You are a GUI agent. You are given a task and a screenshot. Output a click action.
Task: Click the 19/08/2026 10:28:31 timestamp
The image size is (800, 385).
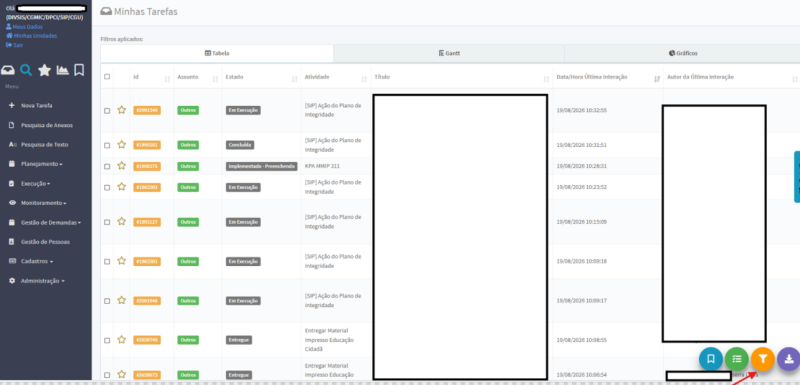[x=582, y=166]
